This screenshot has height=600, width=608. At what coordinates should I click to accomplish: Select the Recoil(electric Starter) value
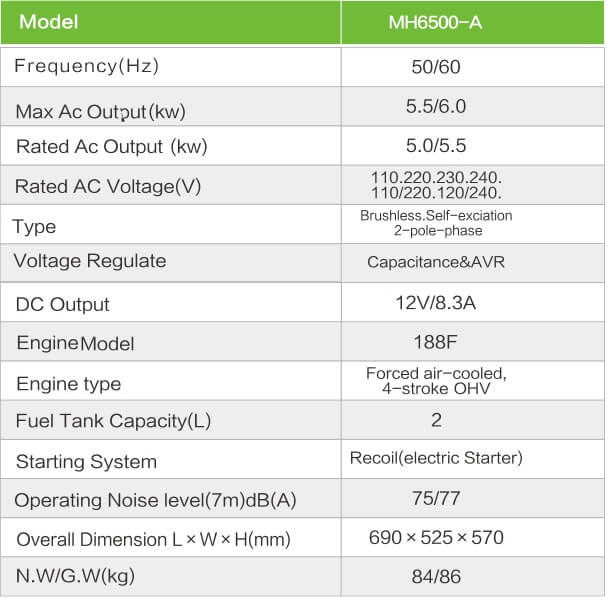tap(436, 459)
